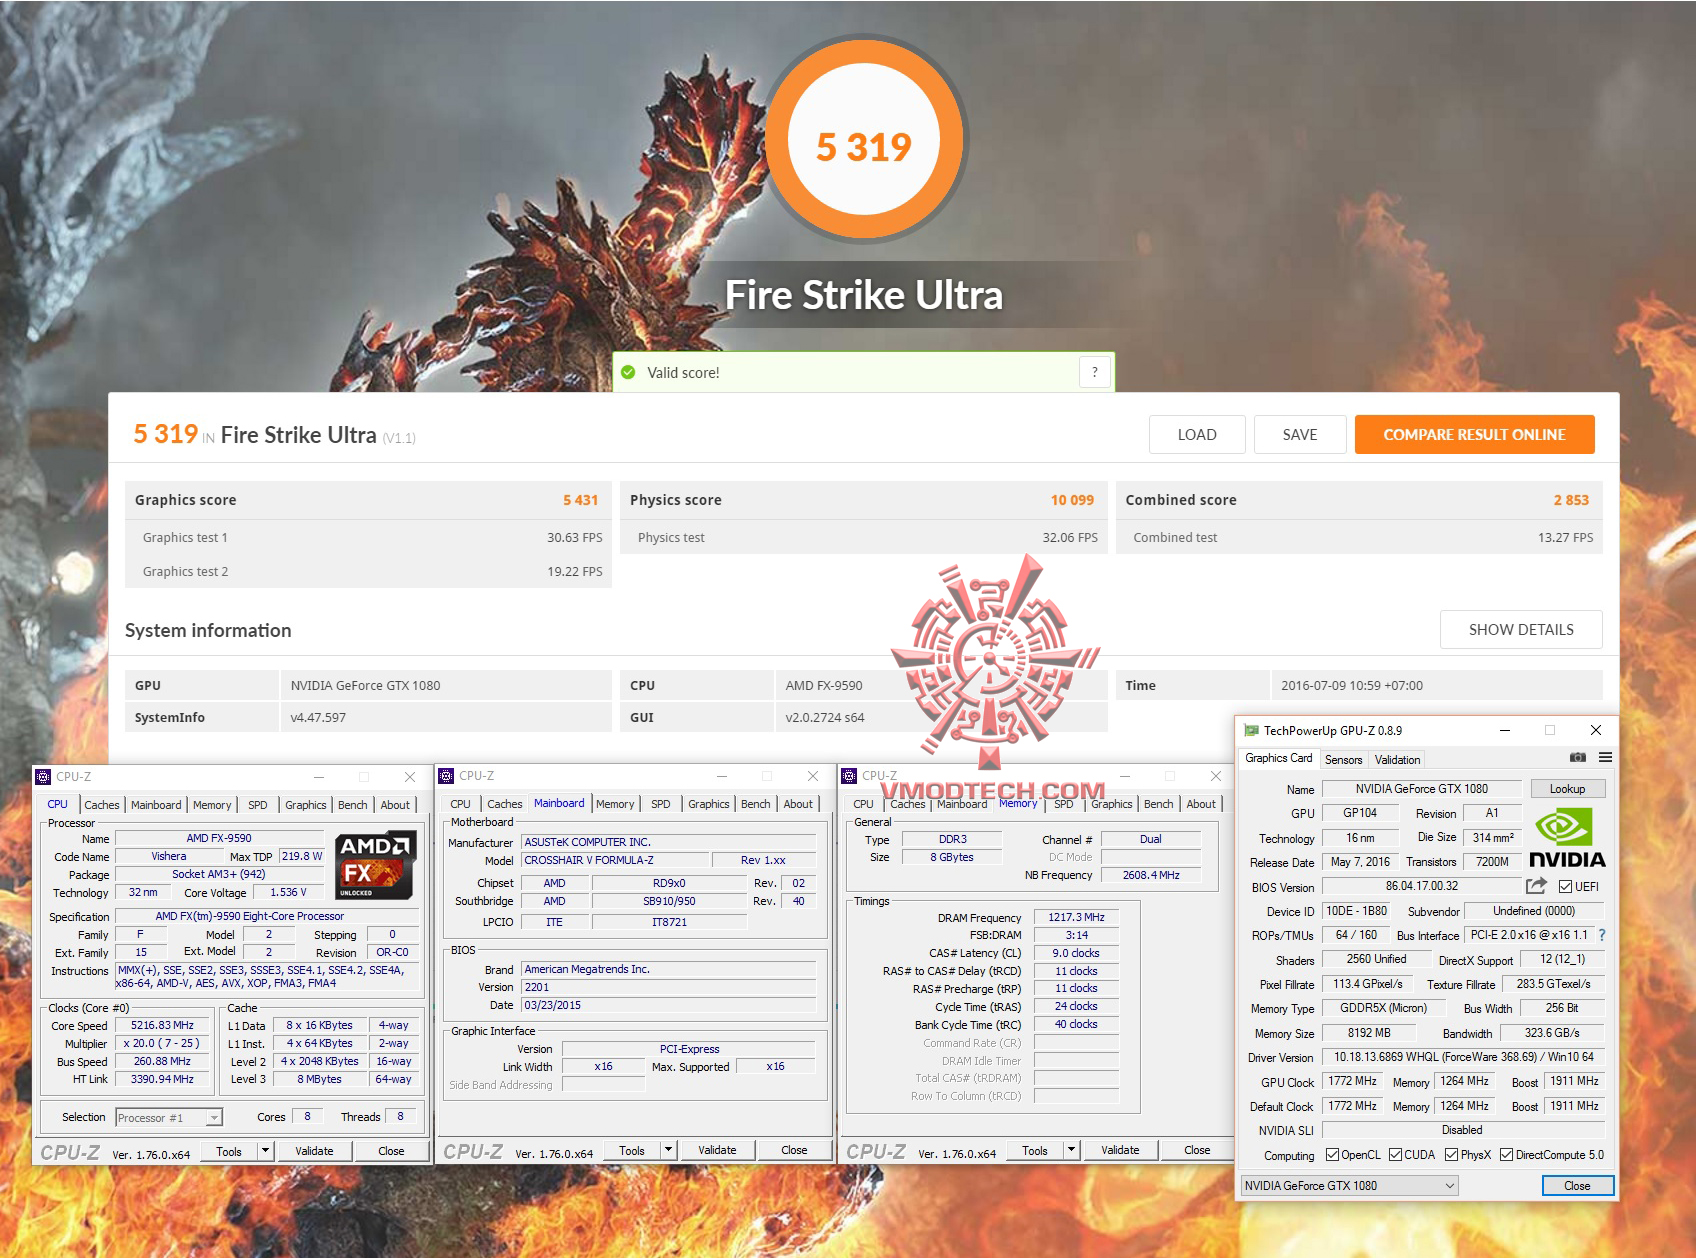
Task: Toggle the PhysX checkbox
Action: (1451, 1155)
